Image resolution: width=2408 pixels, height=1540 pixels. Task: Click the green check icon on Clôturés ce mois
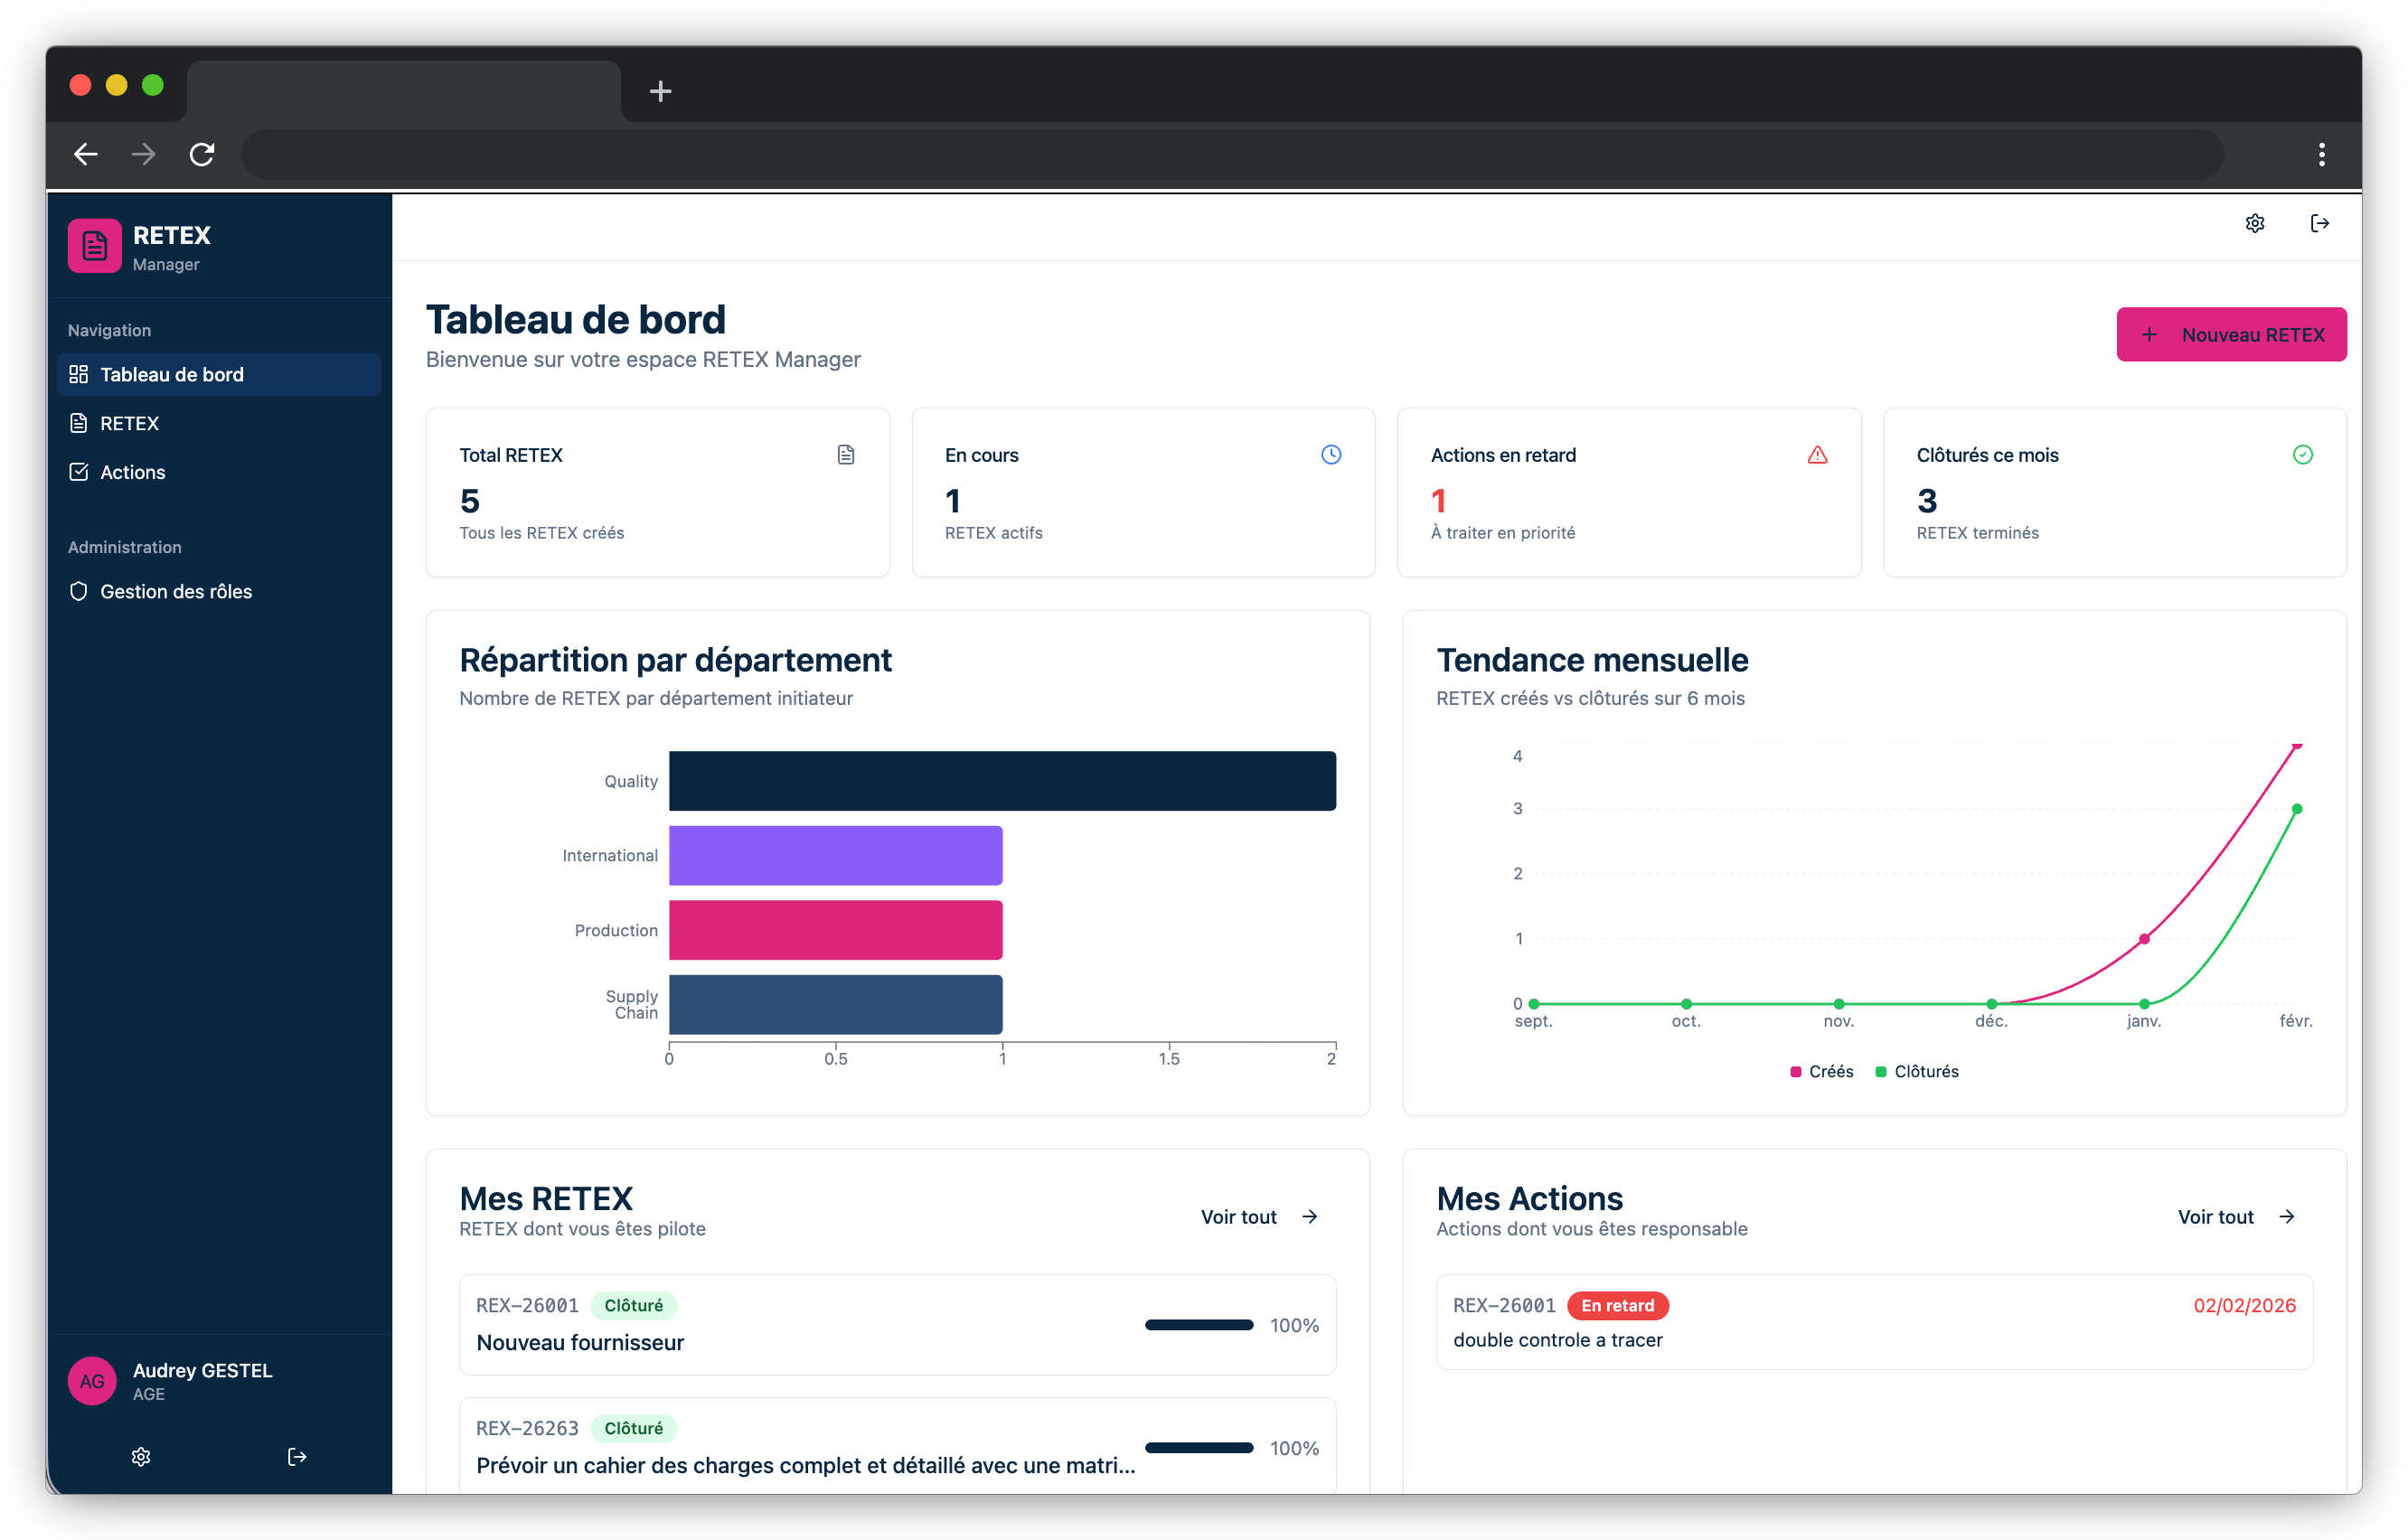tap(2303, 454)
